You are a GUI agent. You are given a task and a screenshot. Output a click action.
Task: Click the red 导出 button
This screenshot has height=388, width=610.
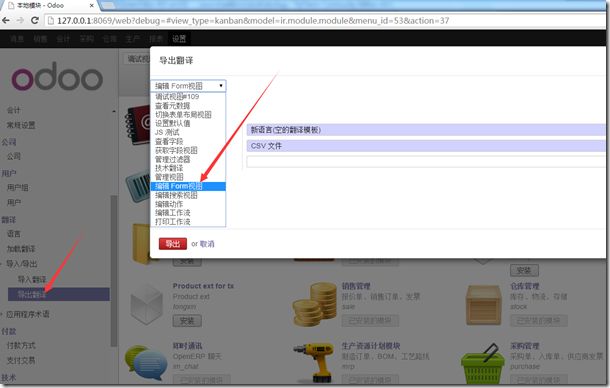173,244
